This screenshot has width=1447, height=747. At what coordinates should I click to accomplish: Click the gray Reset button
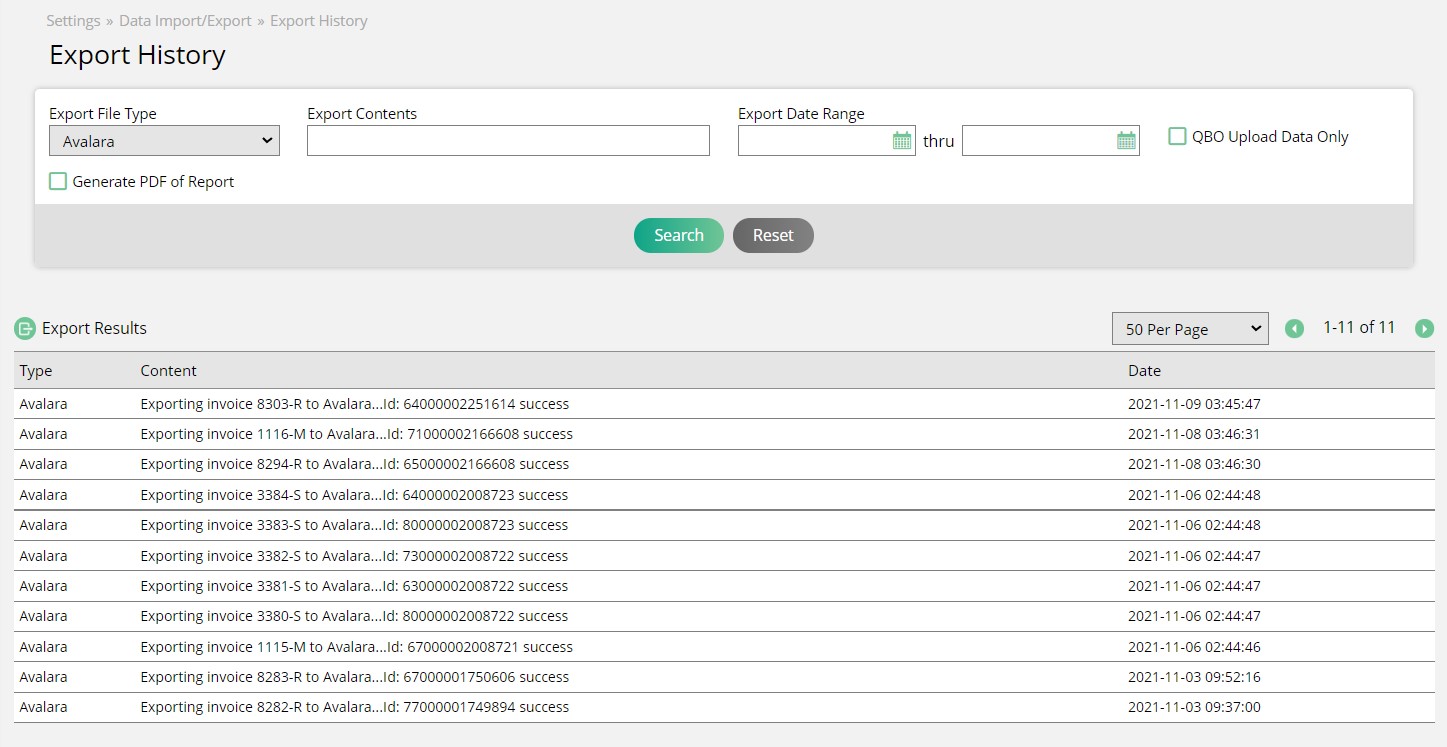[773, 236]
